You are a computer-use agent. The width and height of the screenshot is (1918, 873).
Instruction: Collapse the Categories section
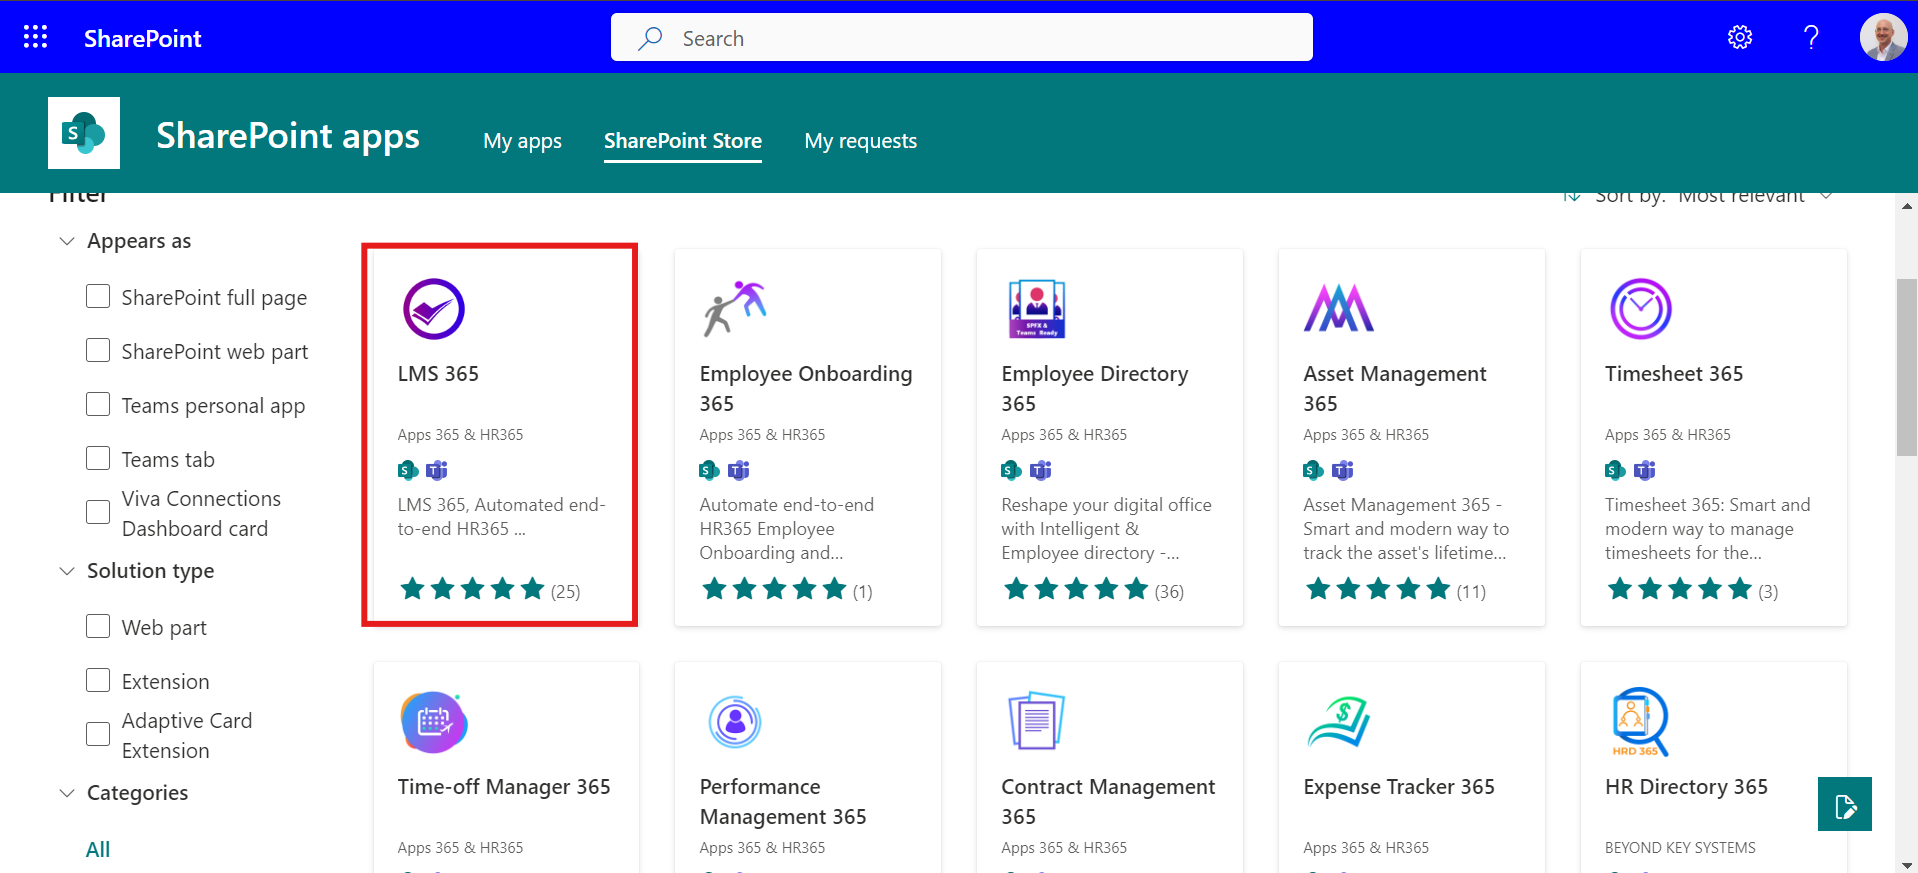pos(67,793)
